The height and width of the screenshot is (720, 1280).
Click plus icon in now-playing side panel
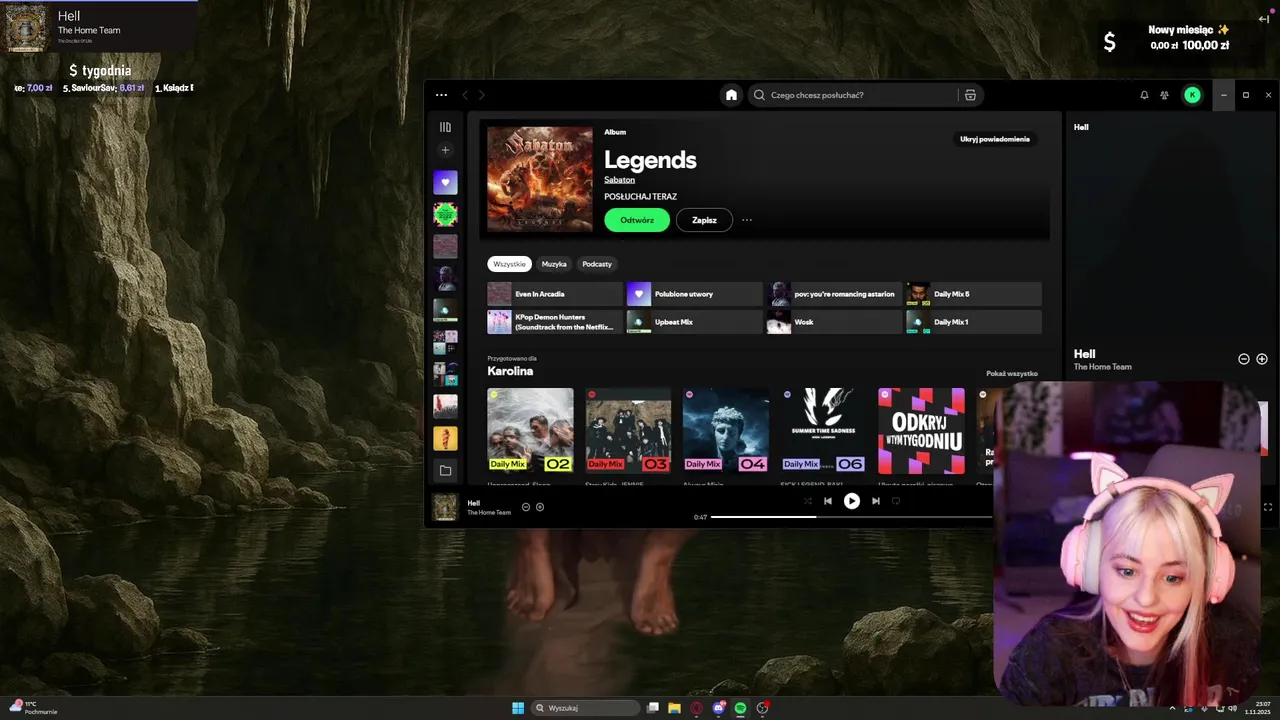[x=1262, y=359]
